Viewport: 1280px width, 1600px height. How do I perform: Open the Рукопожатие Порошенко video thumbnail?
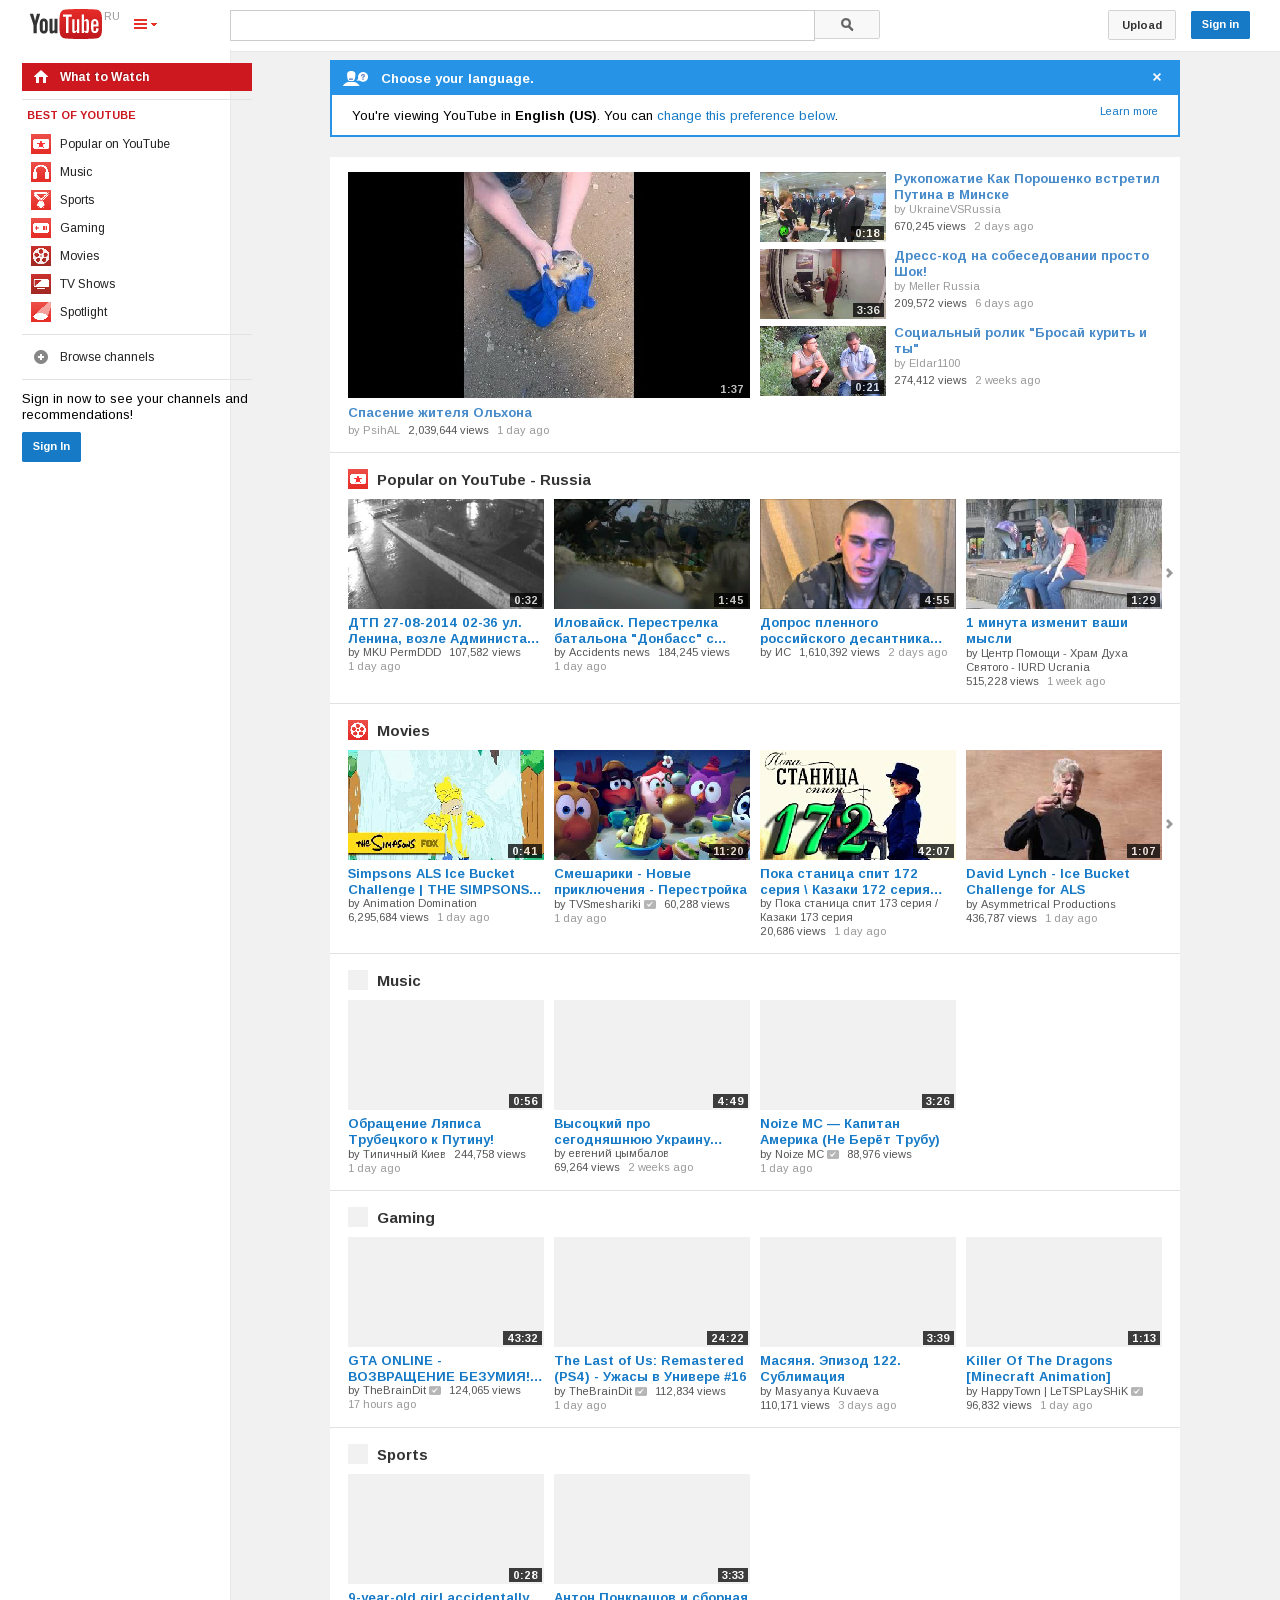823,207
